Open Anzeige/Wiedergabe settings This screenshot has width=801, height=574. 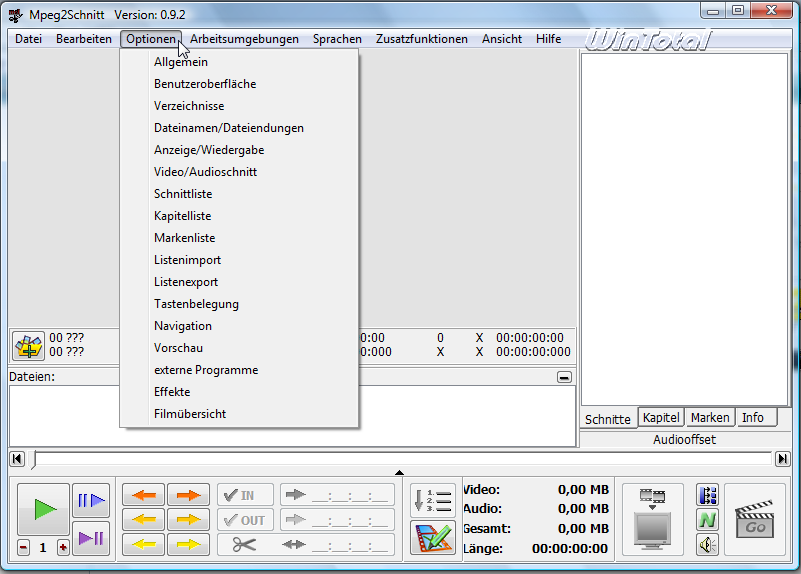point(239,150)
